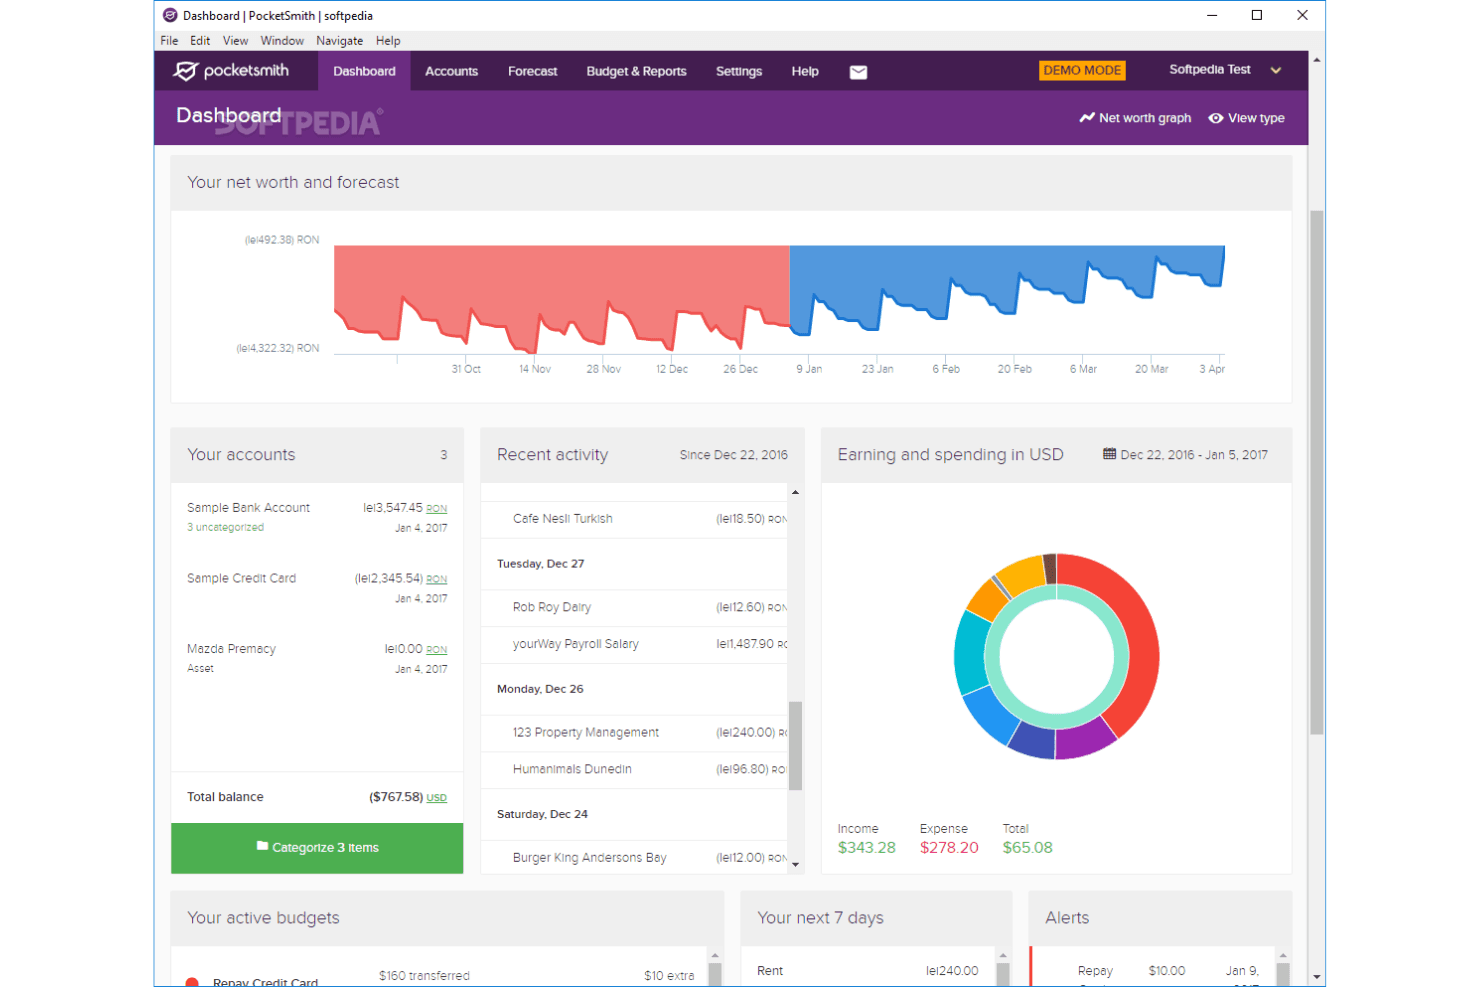Click the Burger King Andersons Bay transaction
Image resolution: width=1480 pixels, height=987 pixels.
634,858
